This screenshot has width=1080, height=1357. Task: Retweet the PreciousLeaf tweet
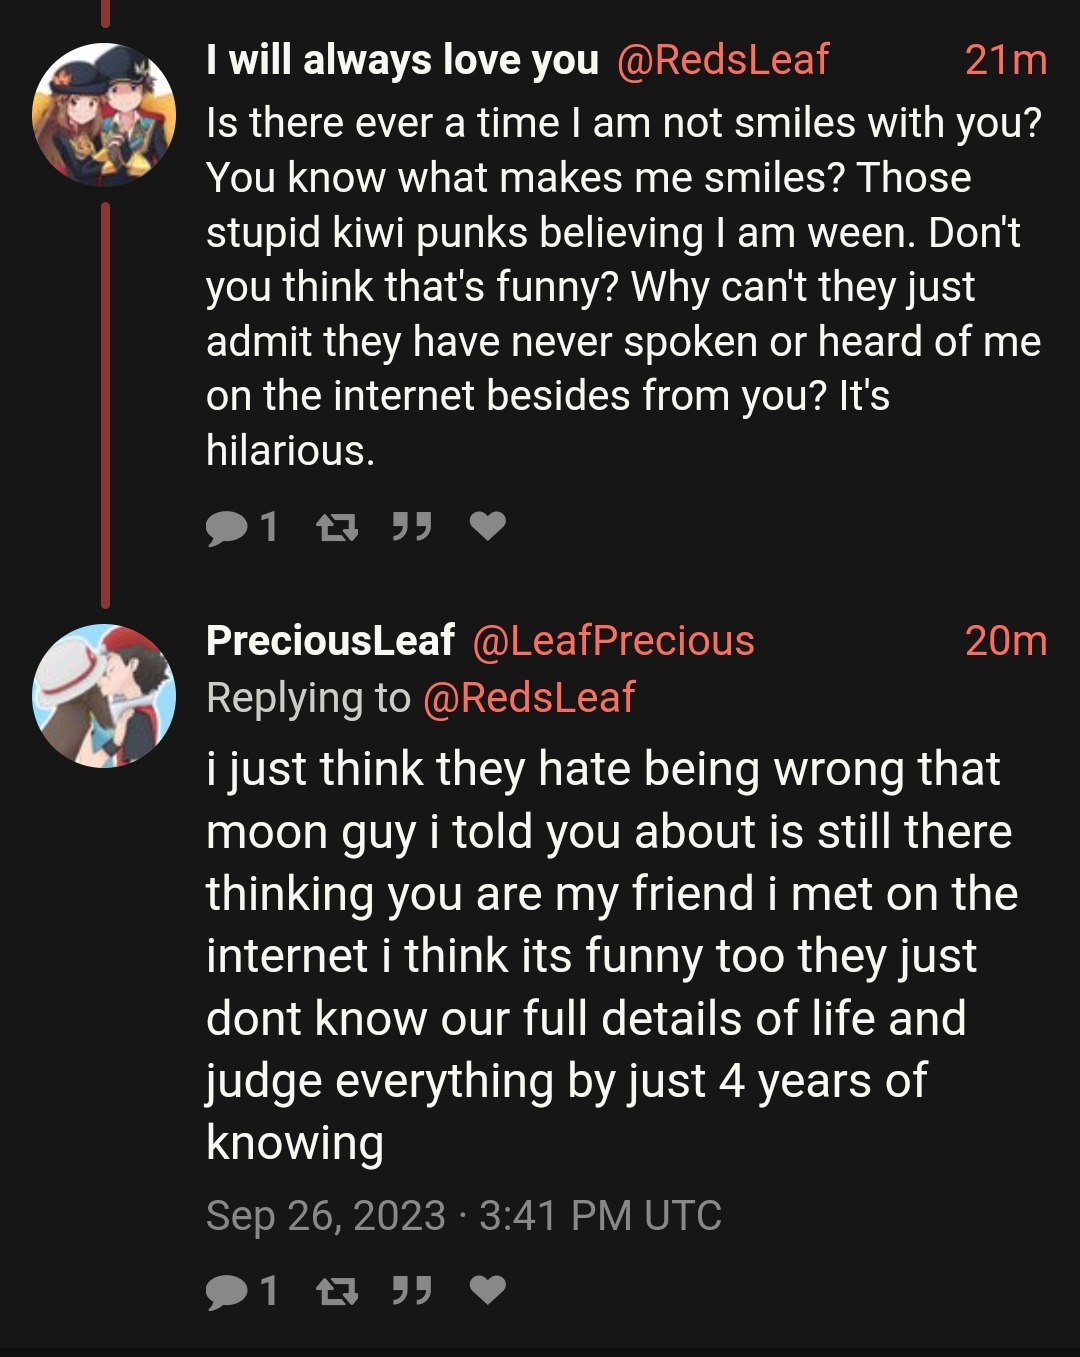(x=337, y=1292)
